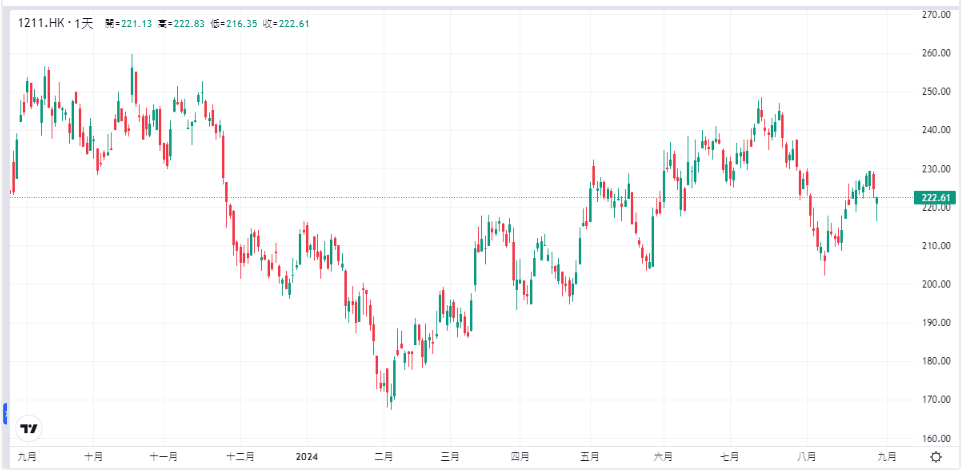Click the 160.00 price axis label

pos(937,438)
